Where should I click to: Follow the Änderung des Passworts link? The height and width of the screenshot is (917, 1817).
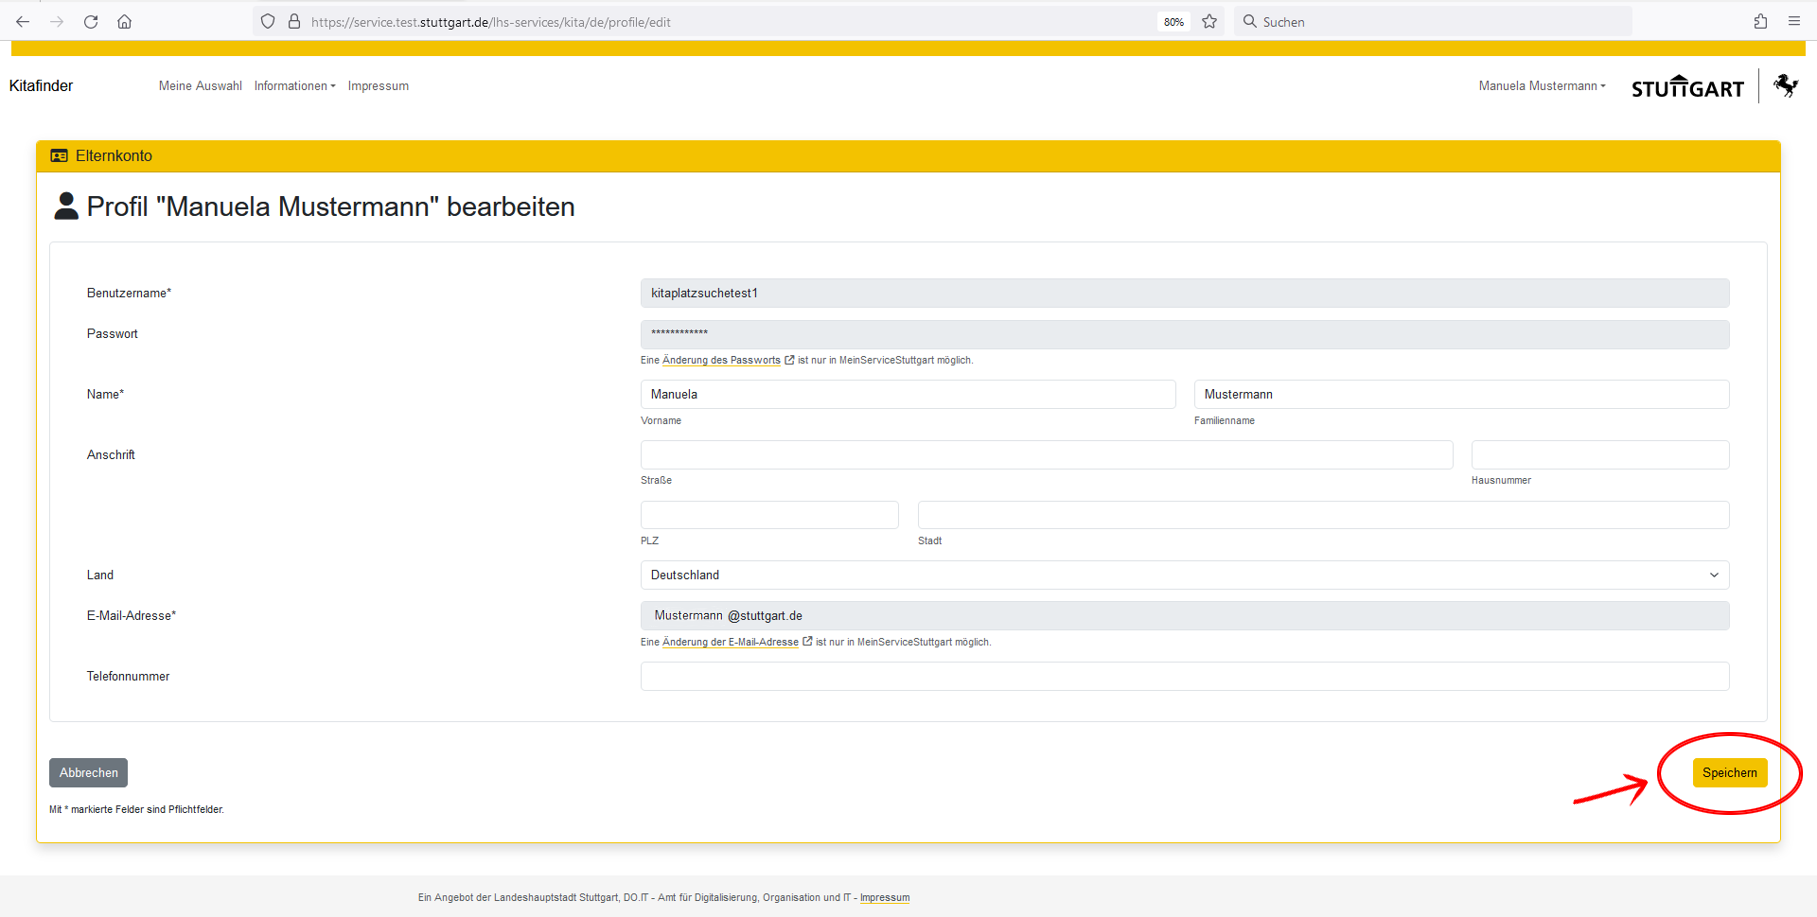721,360
